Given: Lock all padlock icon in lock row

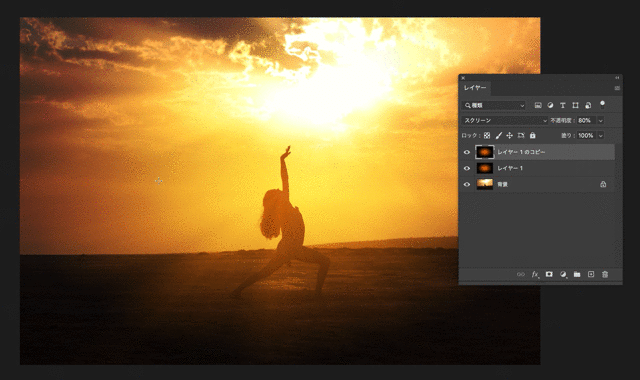Looking at the screenshot, I should pyautogui.click(x=532, y=136).
